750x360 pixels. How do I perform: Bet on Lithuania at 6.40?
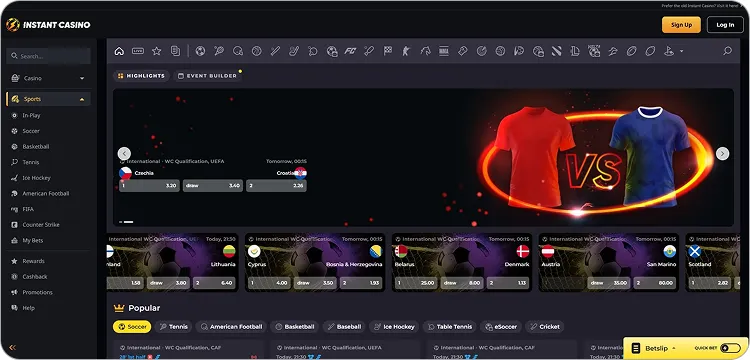(214, 283)
